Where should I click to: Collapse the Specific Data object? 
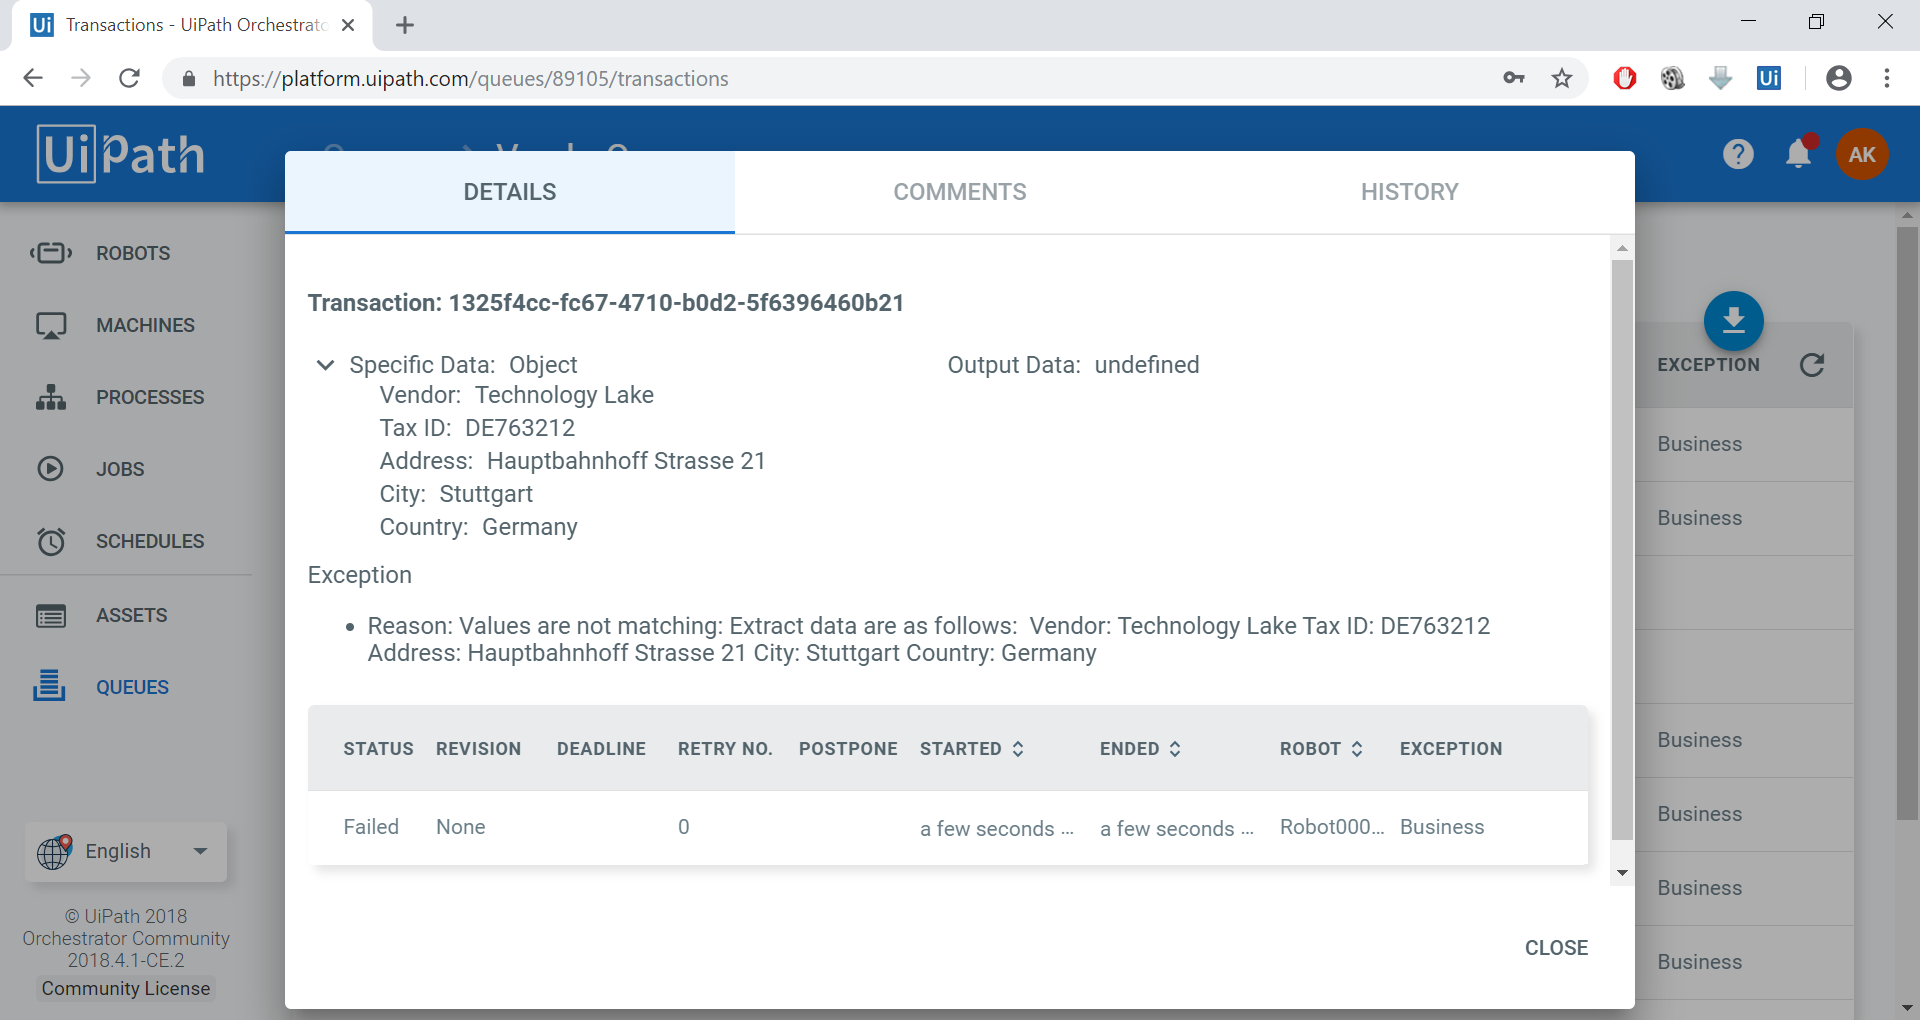click(325, 365)
